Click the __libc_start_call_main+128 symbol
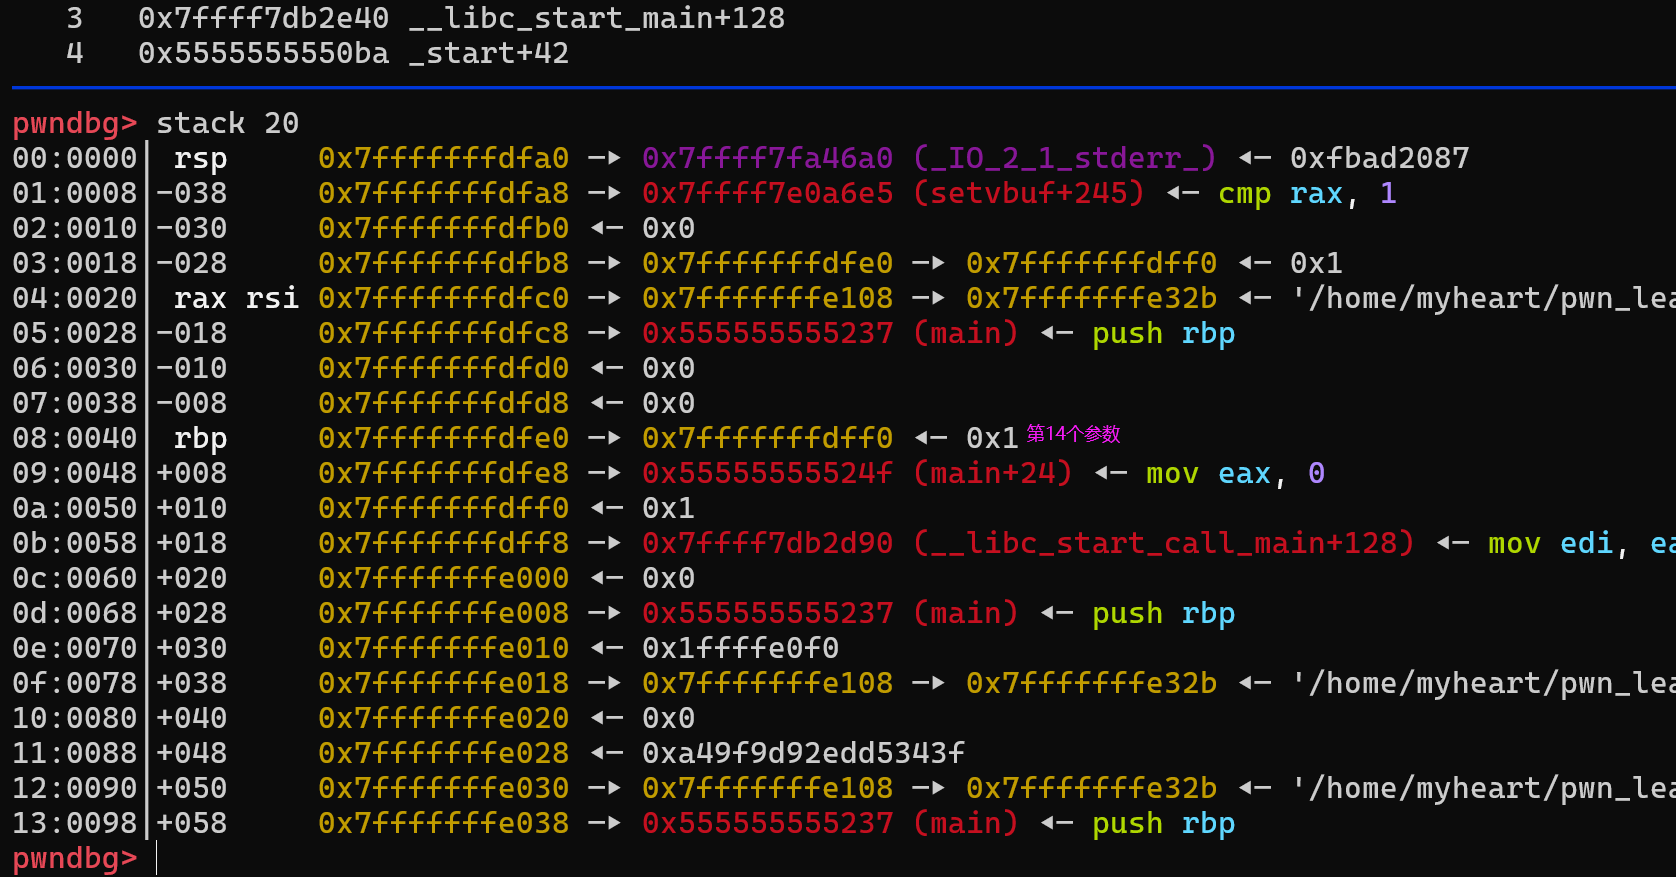 pos(1163,543)
